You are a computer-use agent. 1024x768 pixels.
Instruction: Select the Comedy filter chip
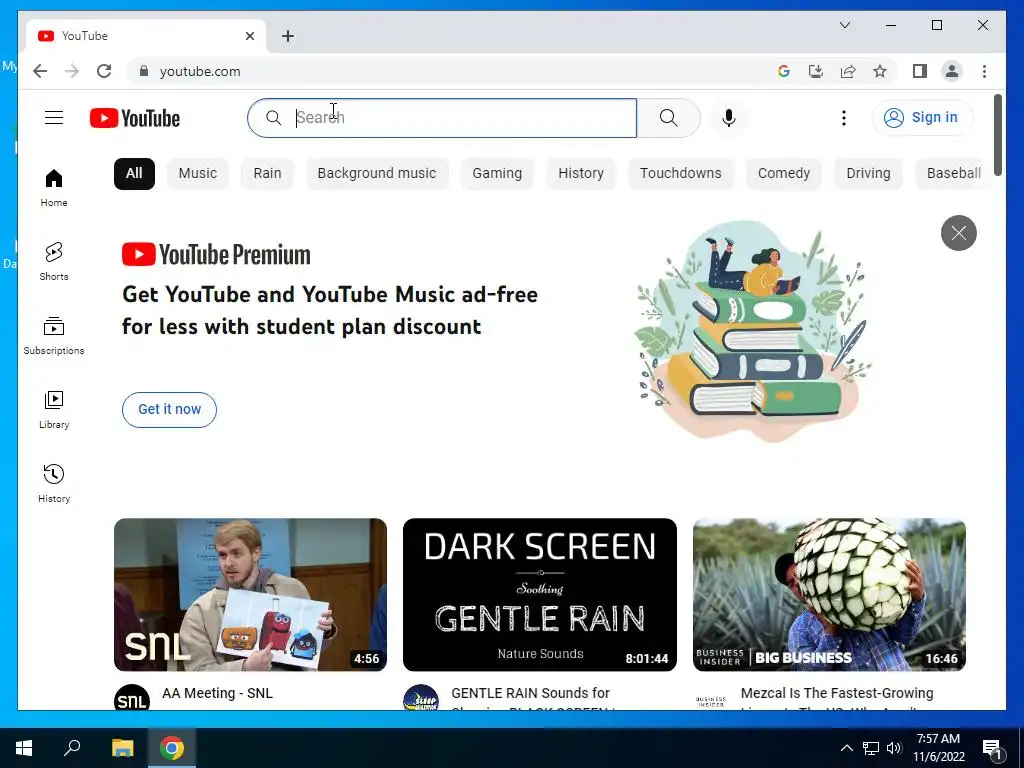784,173
